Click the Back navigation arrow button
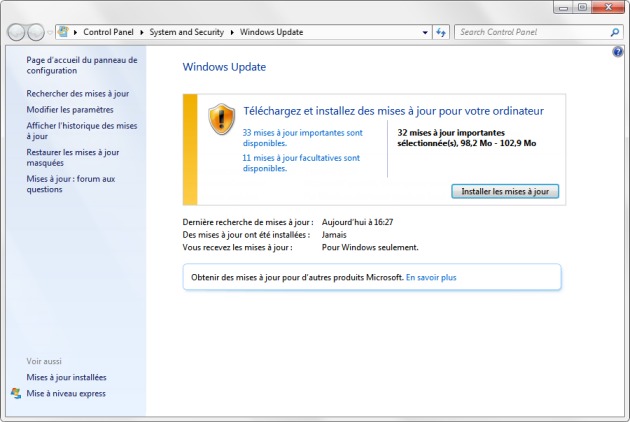 (16, 32)
